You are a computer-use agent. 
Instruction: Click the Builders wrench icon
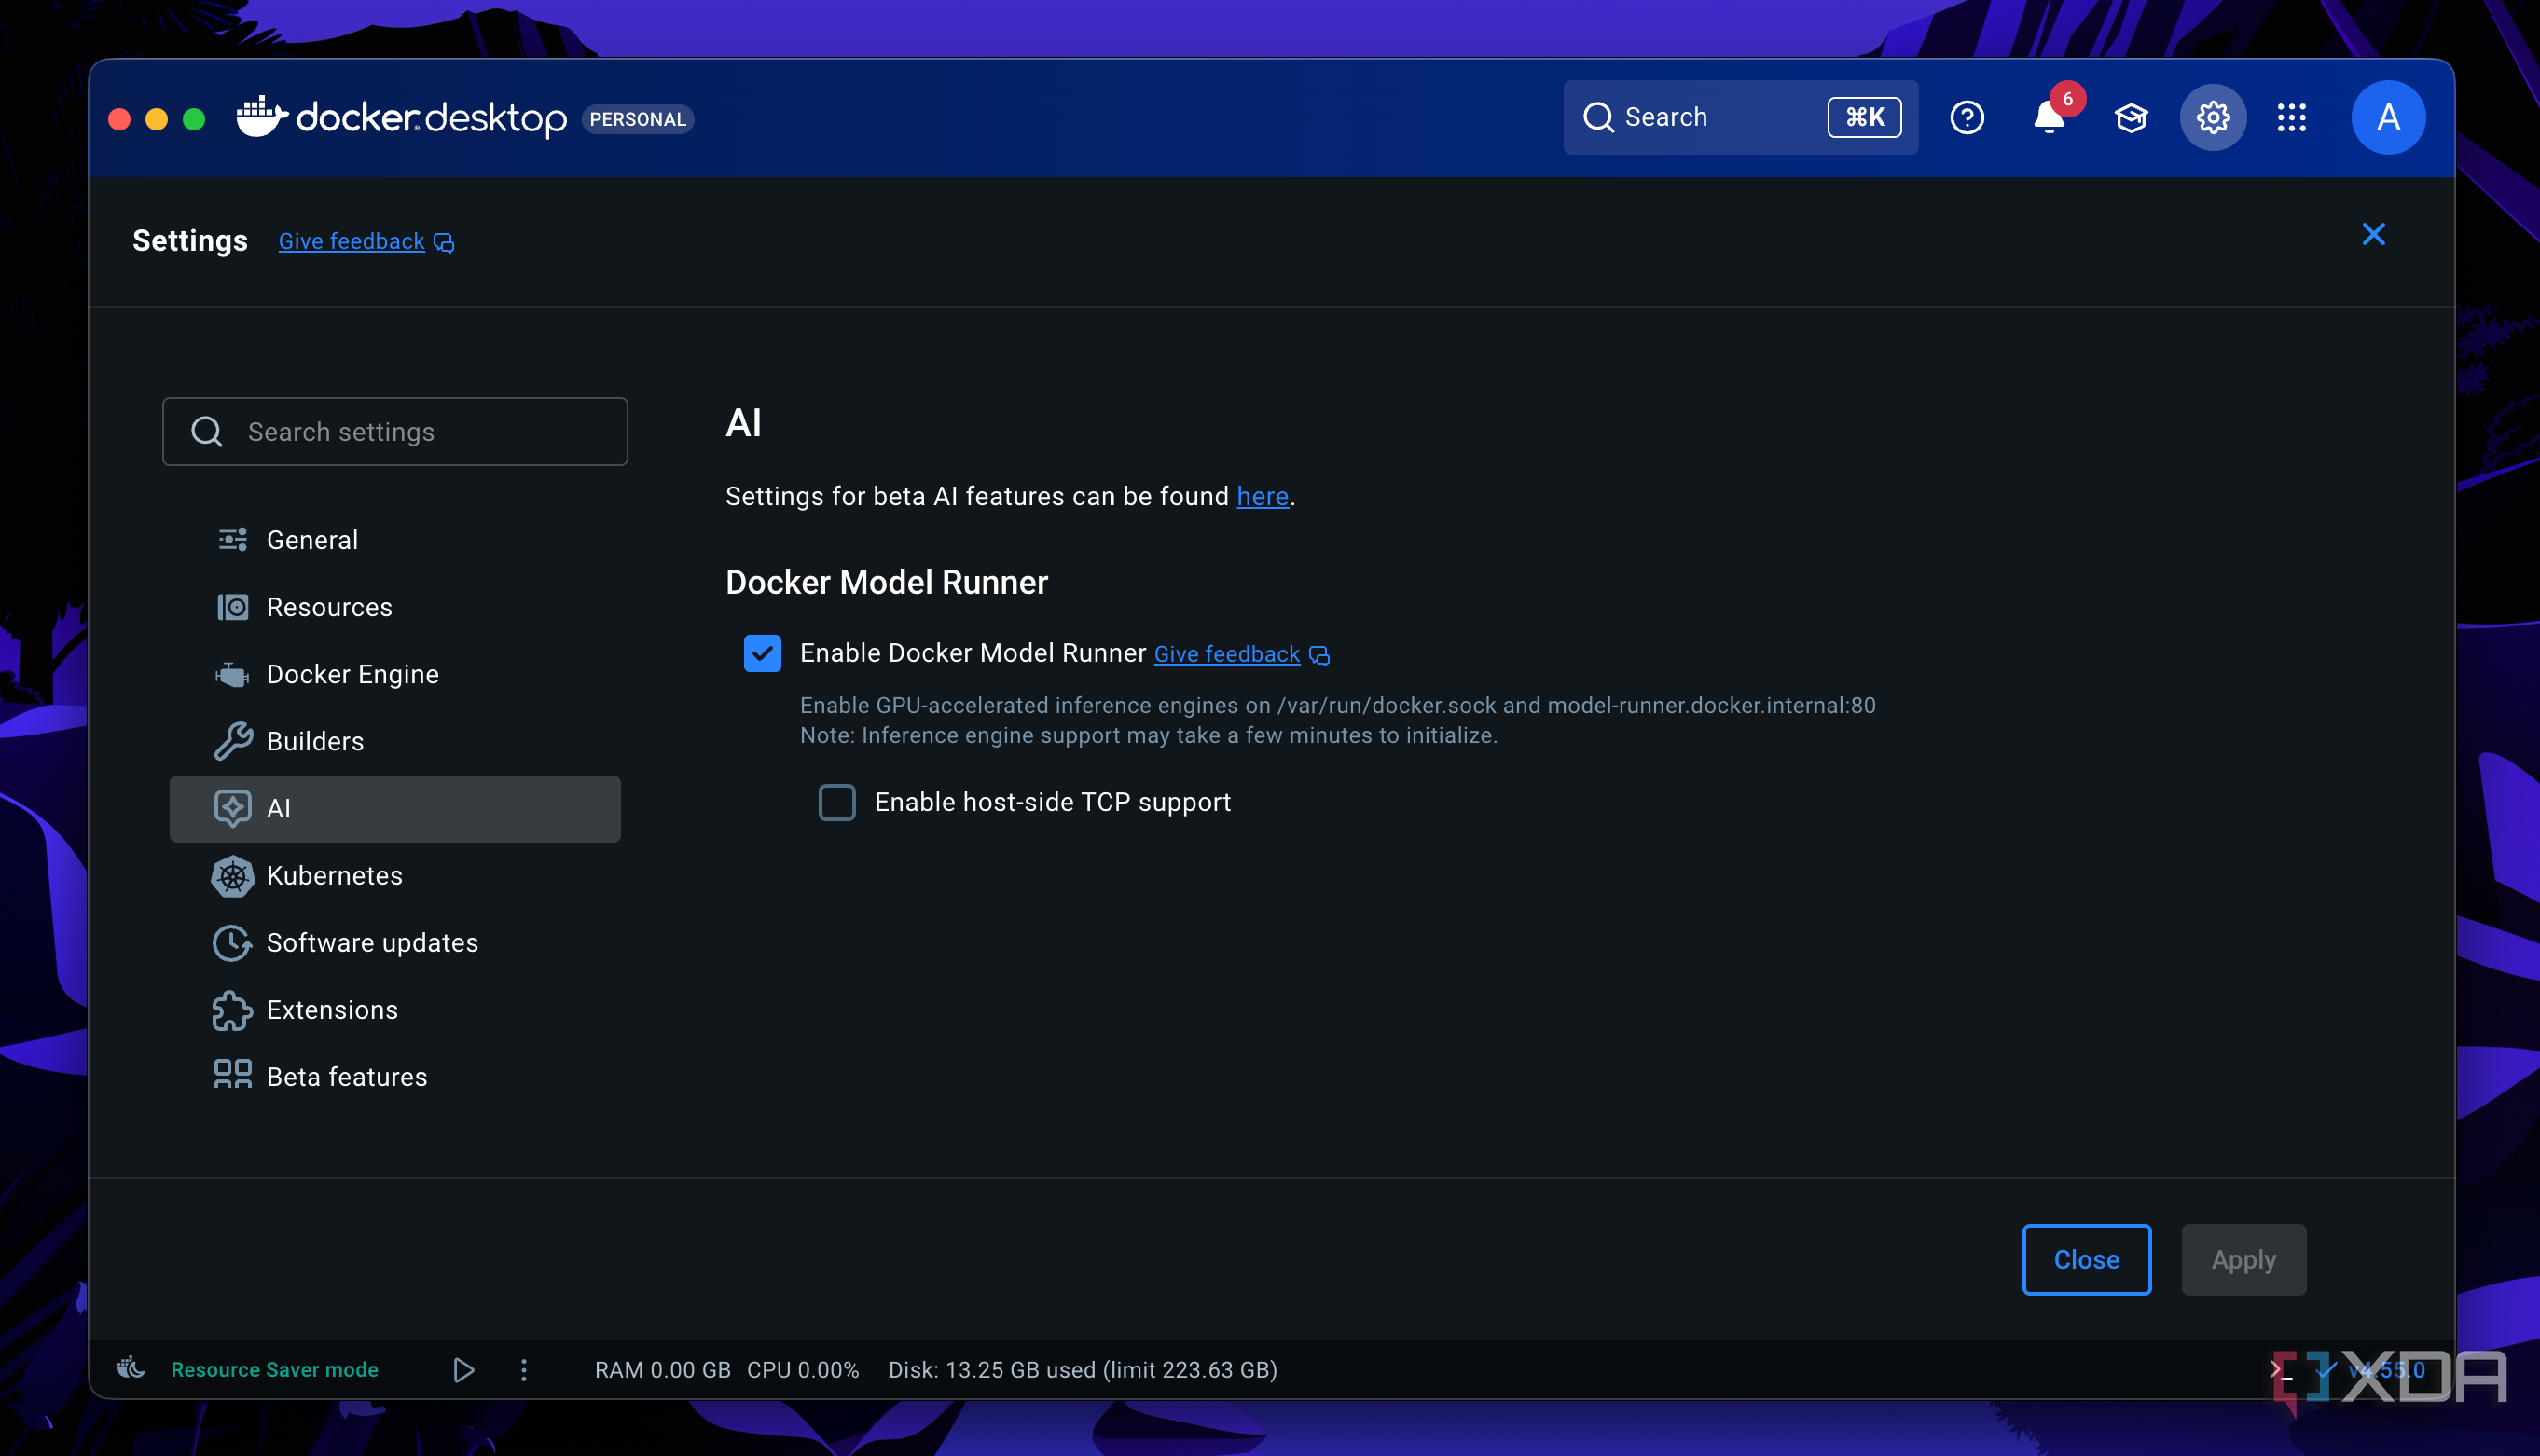pyautogui.click(x=233, y=741)
